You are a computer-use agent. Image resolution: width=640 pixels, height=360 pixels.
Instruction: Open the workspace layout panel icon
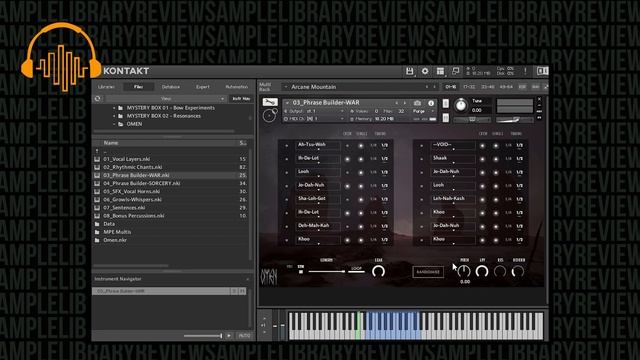tap(440, 71)
